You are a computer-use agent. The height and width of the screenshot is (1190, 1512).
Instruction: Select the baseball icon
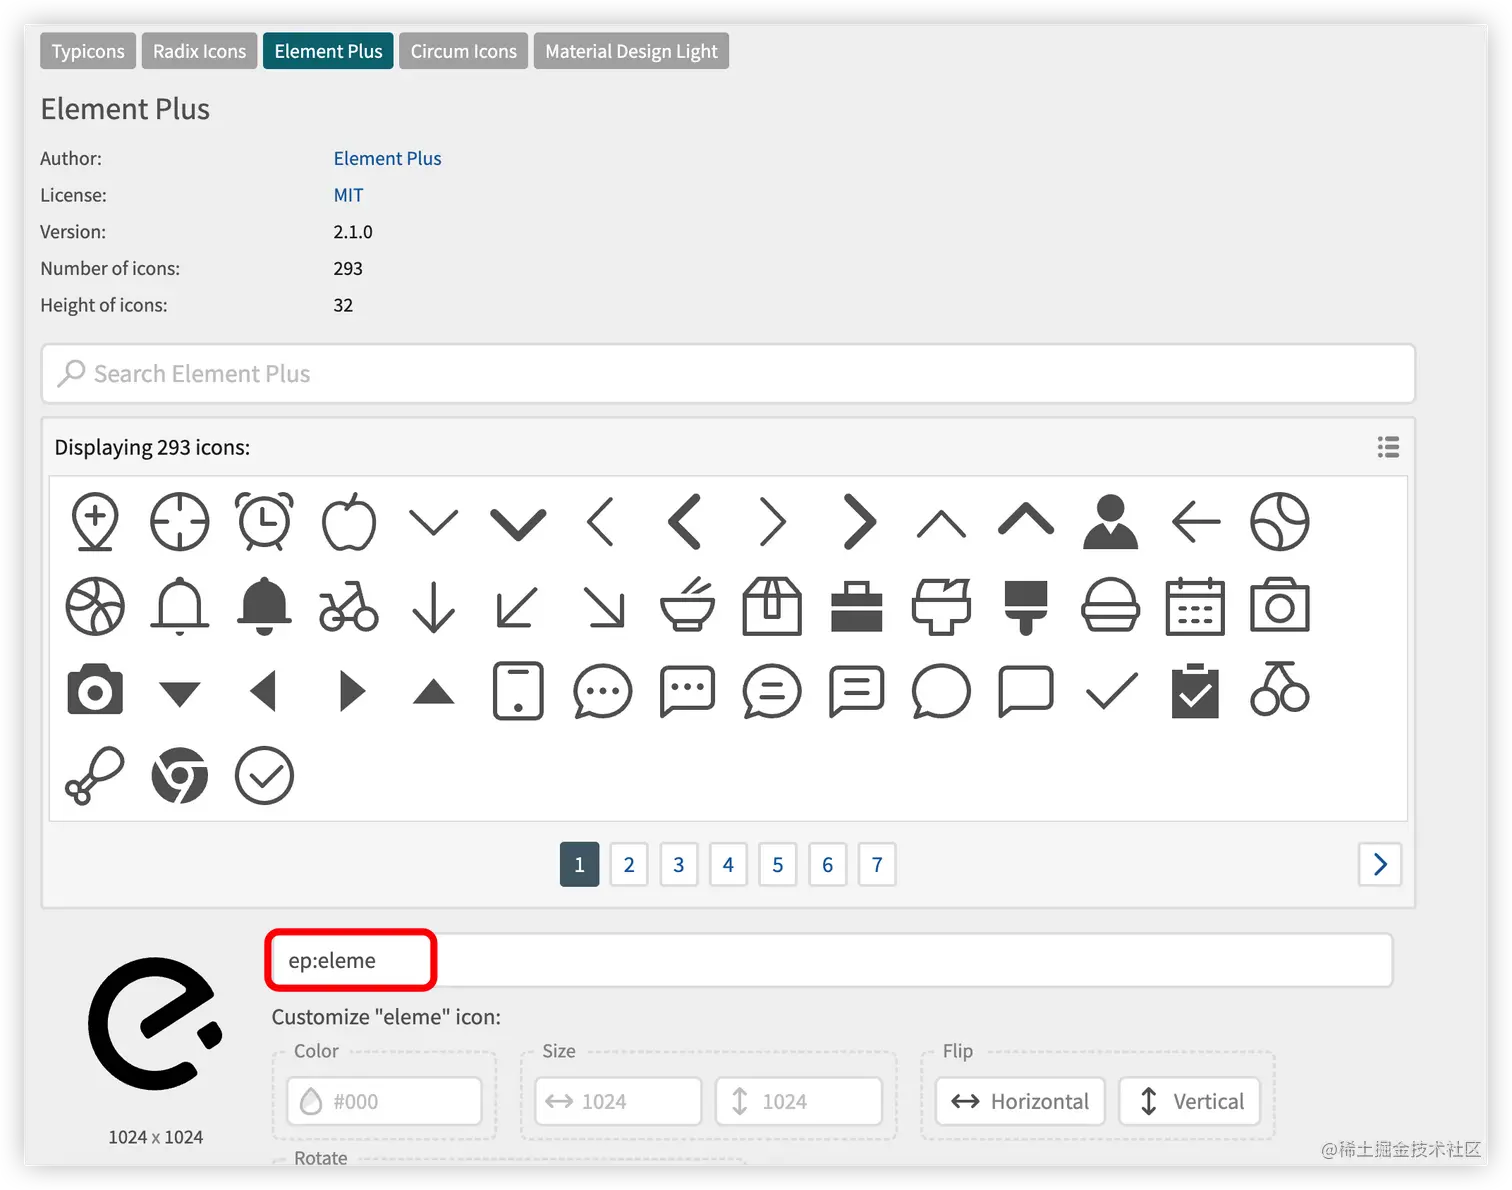pyautogui.click(x=1280, y=522)
